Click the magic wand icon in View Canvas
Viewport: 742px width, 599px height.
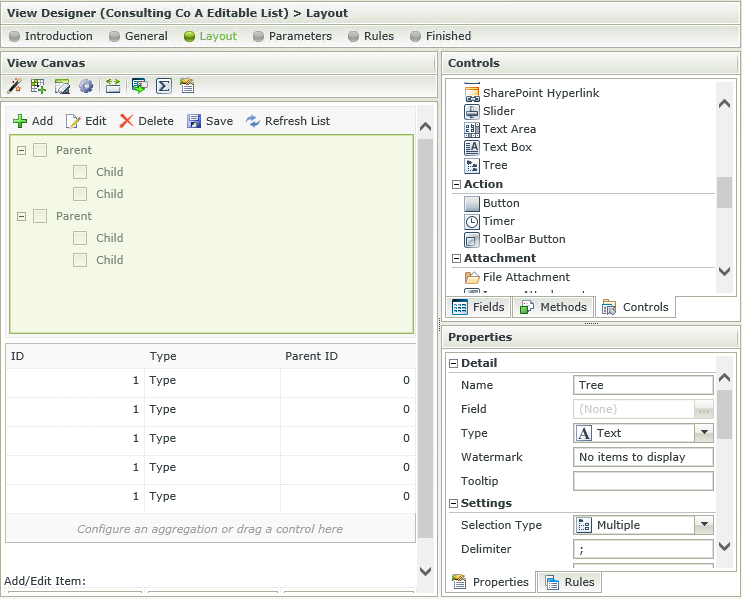(14, 86)
